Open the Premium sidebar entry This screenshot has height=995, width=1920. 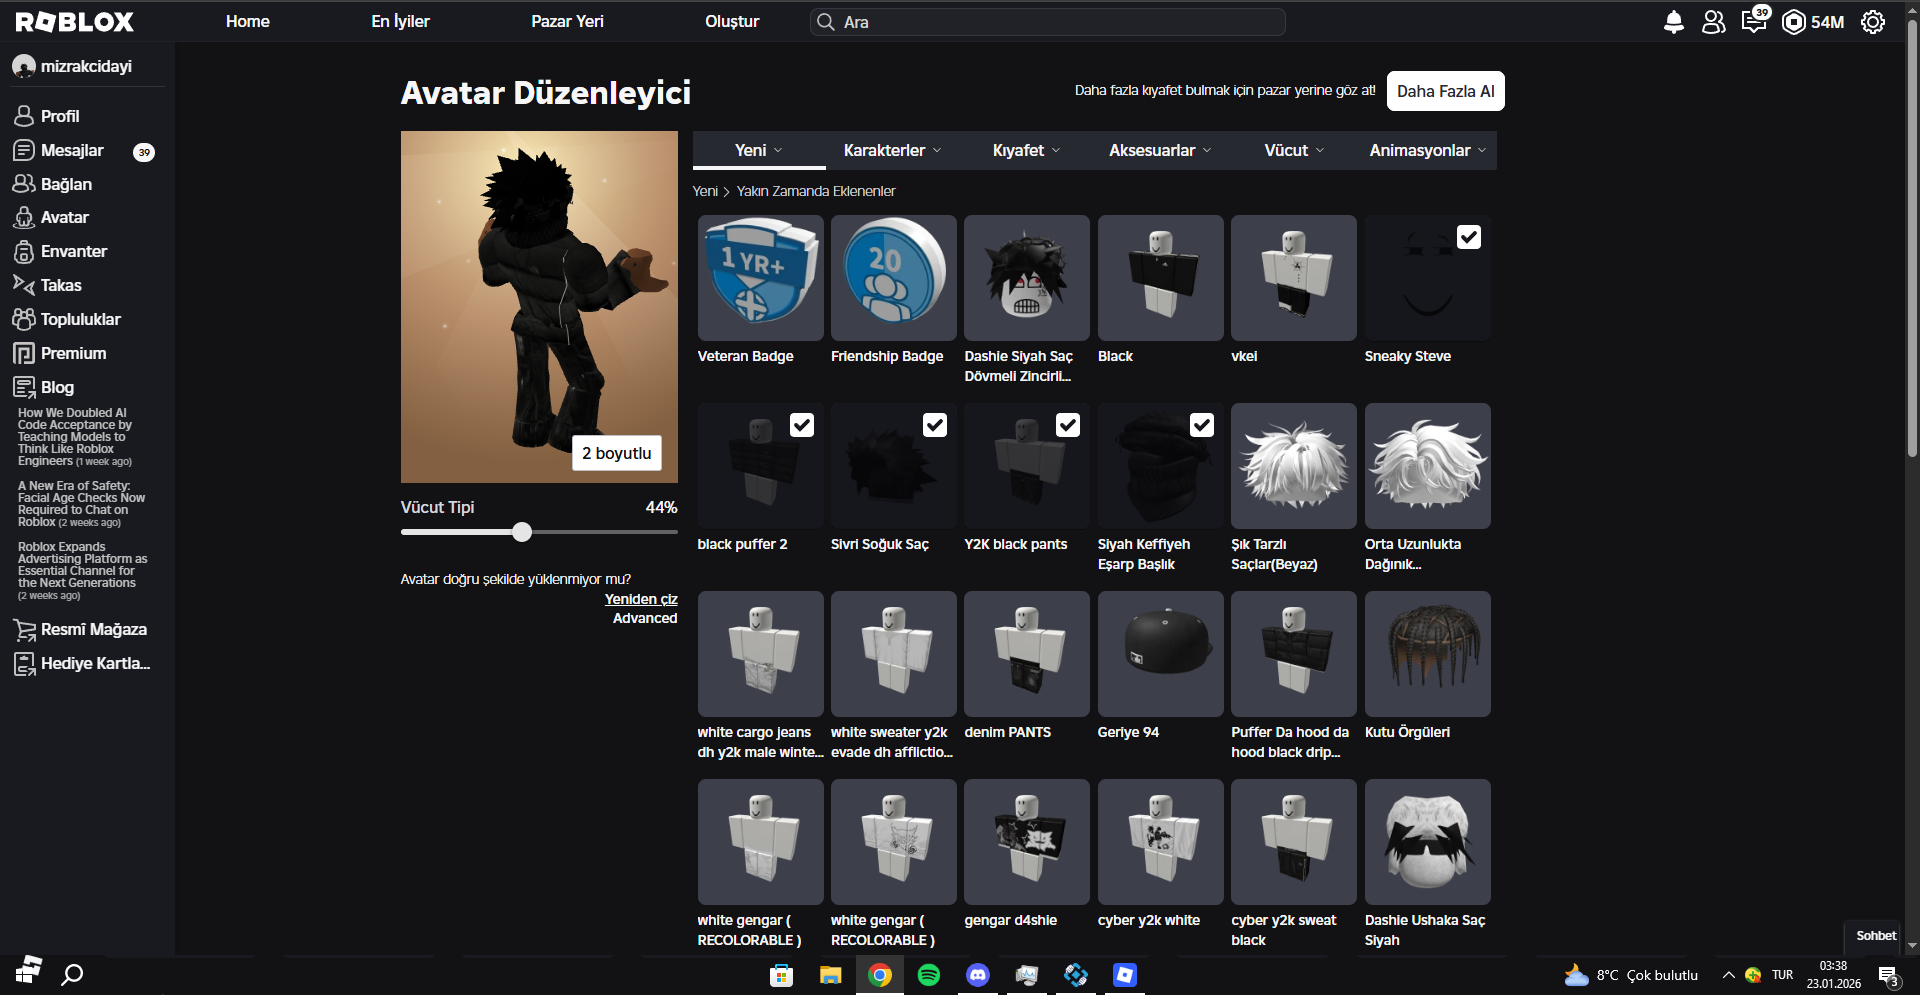(x=73, y=353)
